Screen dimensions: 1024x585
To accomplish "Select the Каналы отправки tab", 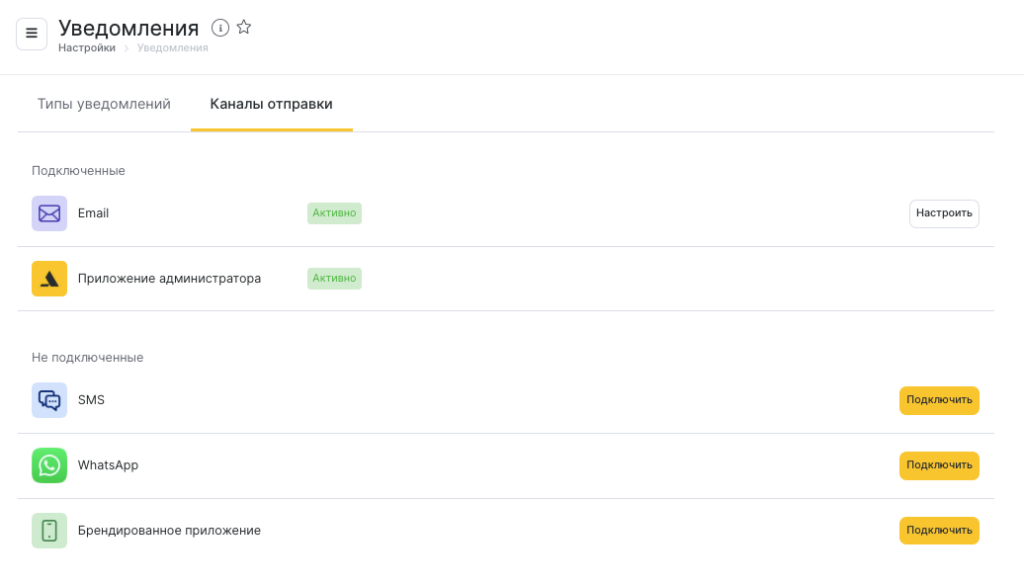I will click(271, 104).
